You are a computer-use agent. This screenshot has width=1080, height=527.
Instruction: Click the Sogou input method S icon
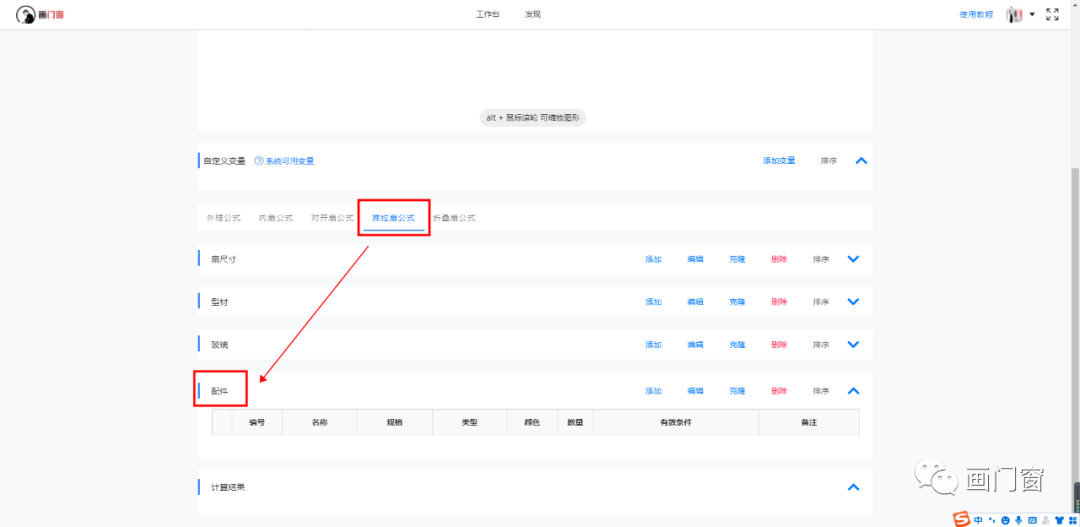[x=961, y=519]
